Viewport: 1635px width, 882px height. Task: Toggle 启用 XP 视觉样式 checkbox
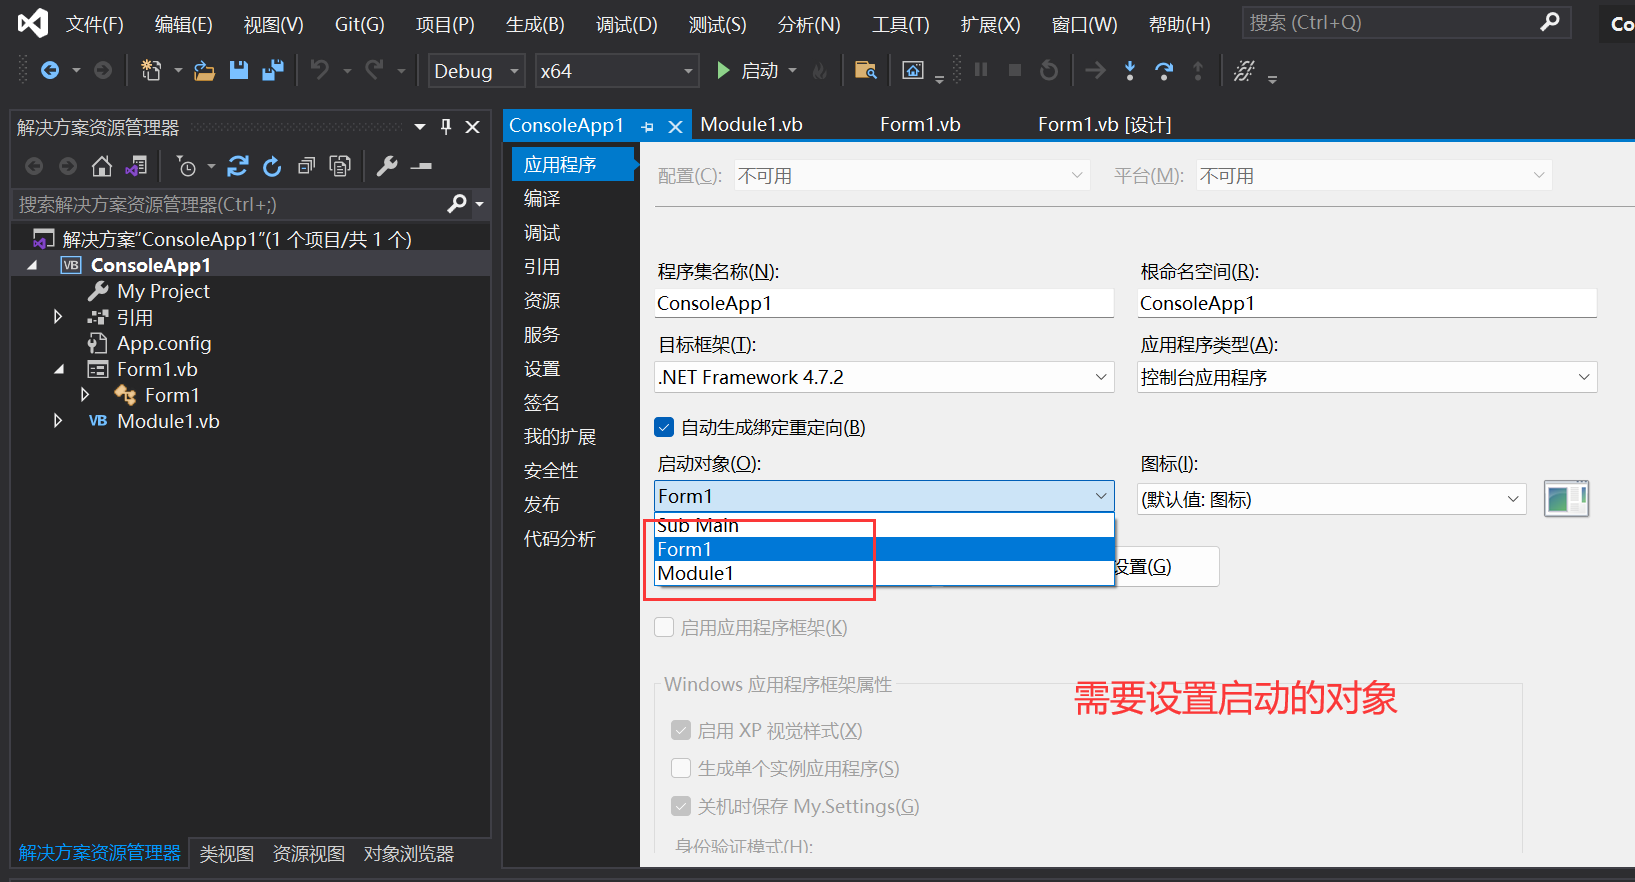point(681,730)
